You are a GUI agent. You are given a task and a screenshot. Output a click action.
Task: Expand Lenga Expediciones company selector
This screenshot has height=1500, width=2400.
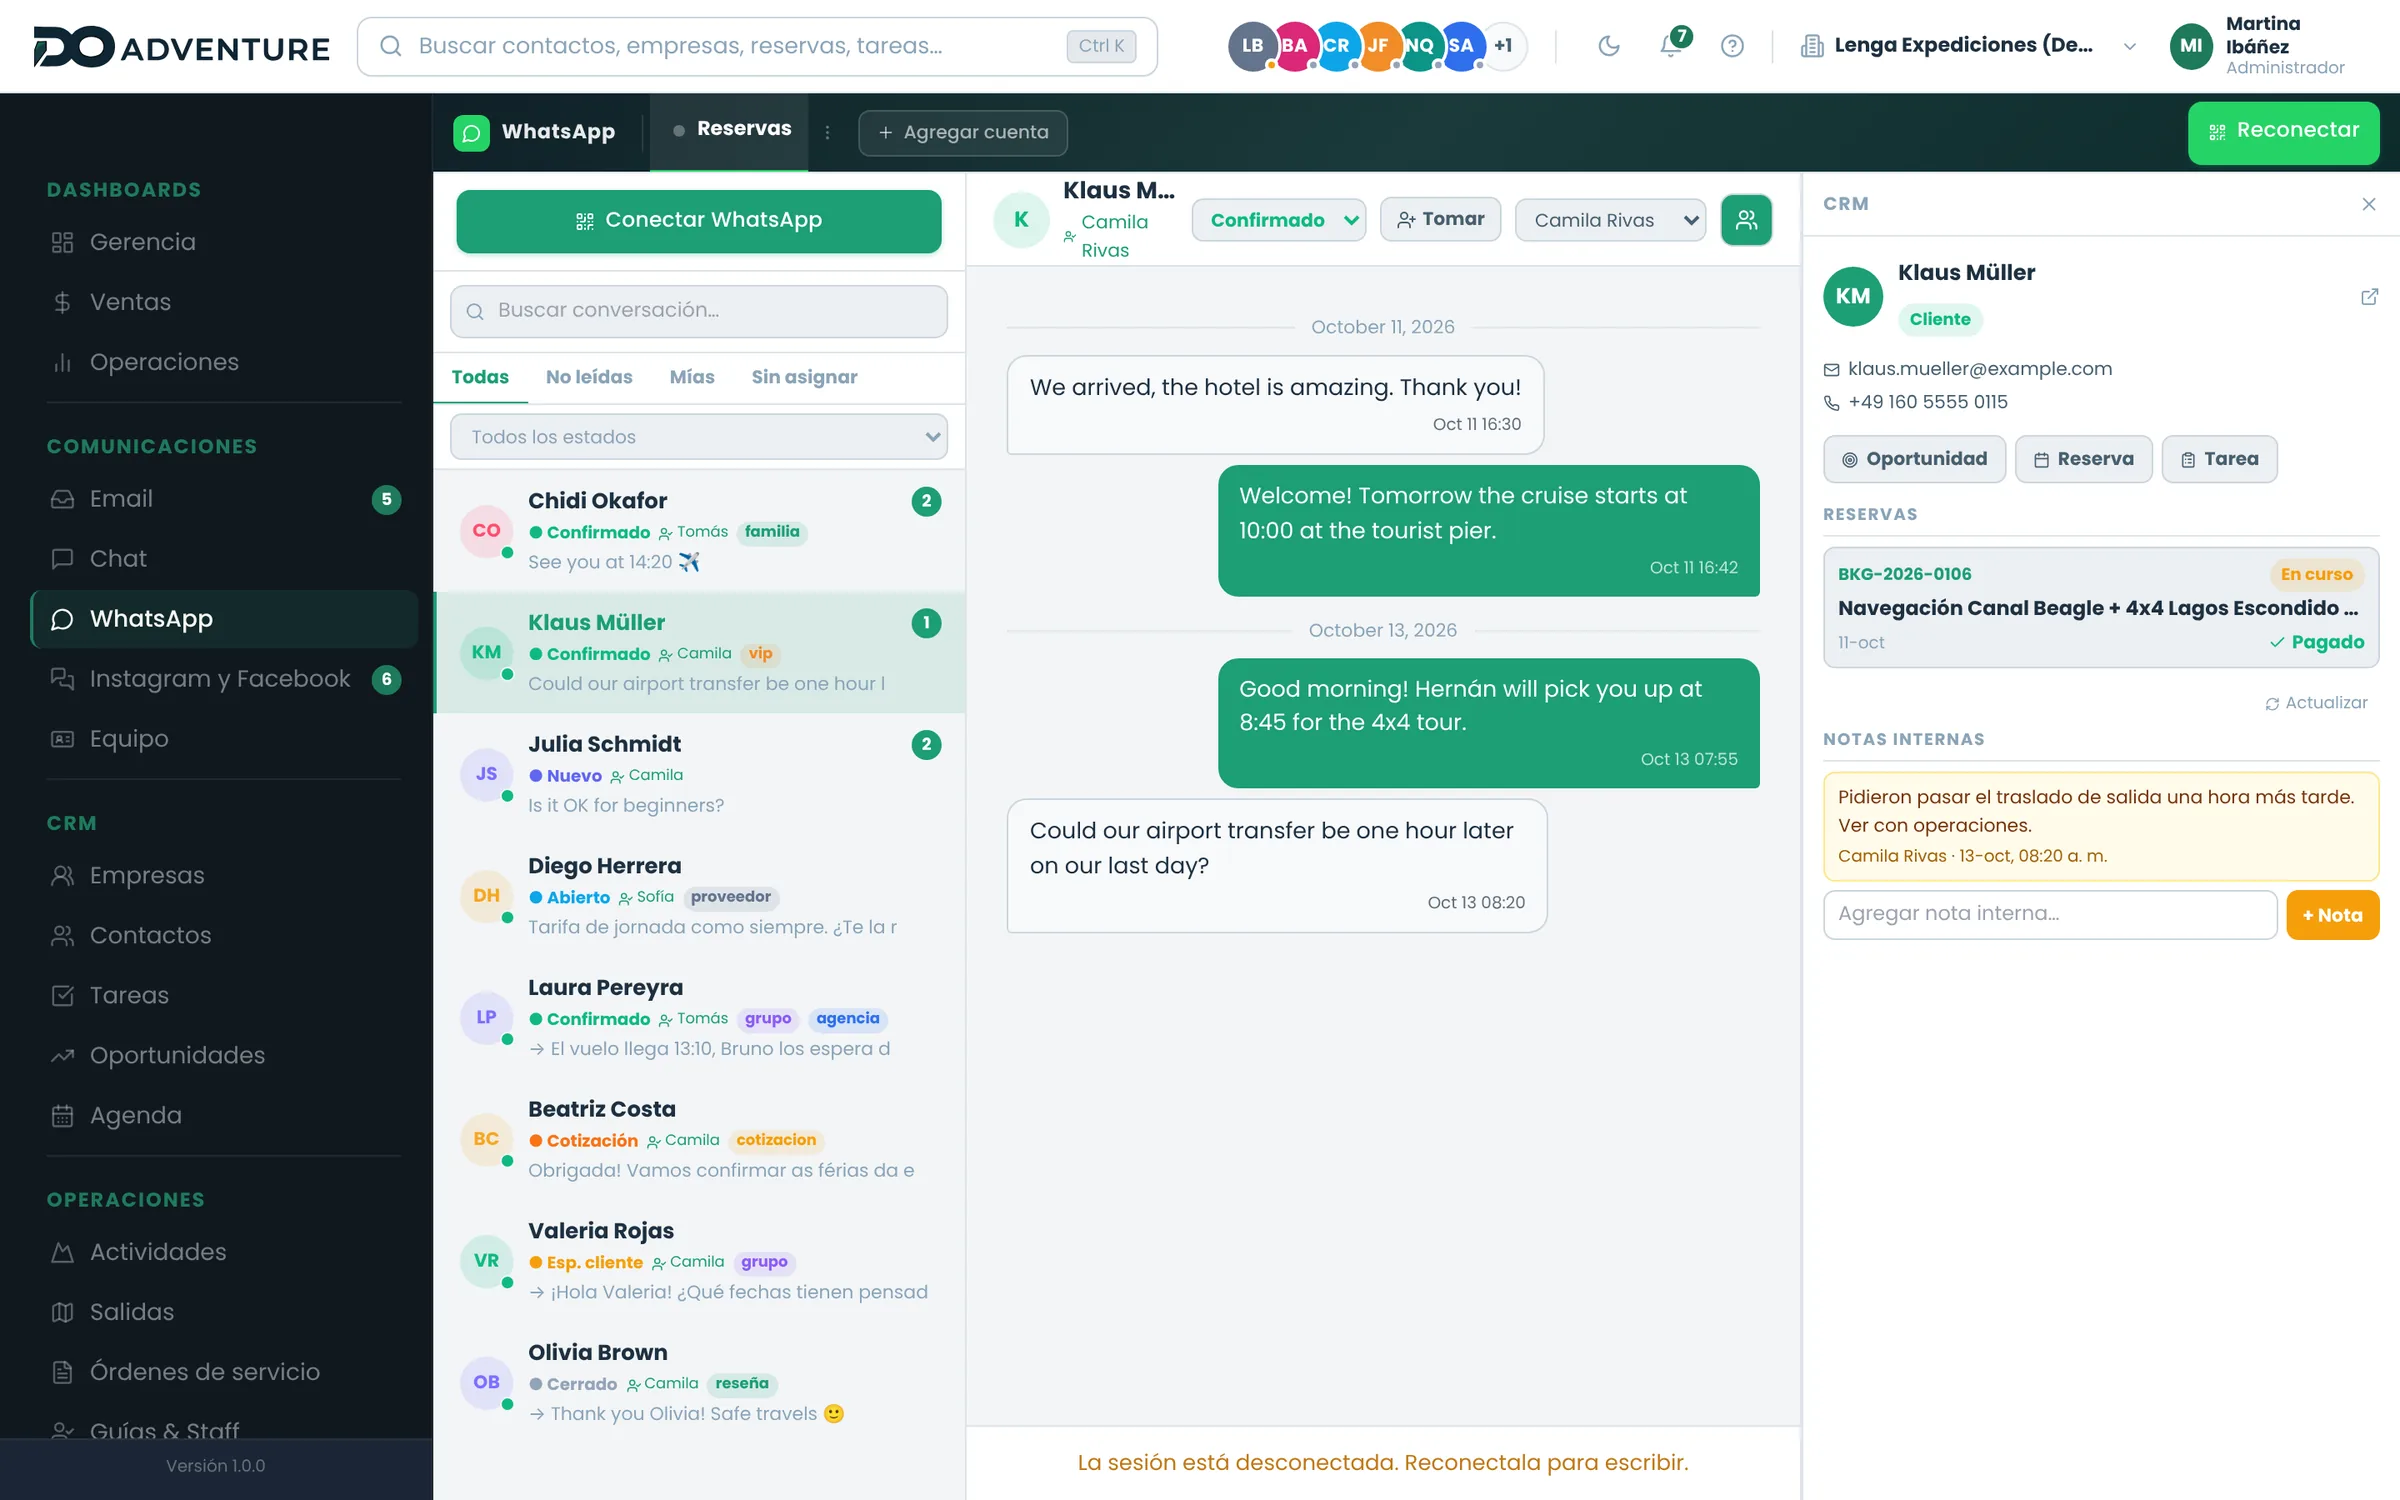click(1968, 45)
